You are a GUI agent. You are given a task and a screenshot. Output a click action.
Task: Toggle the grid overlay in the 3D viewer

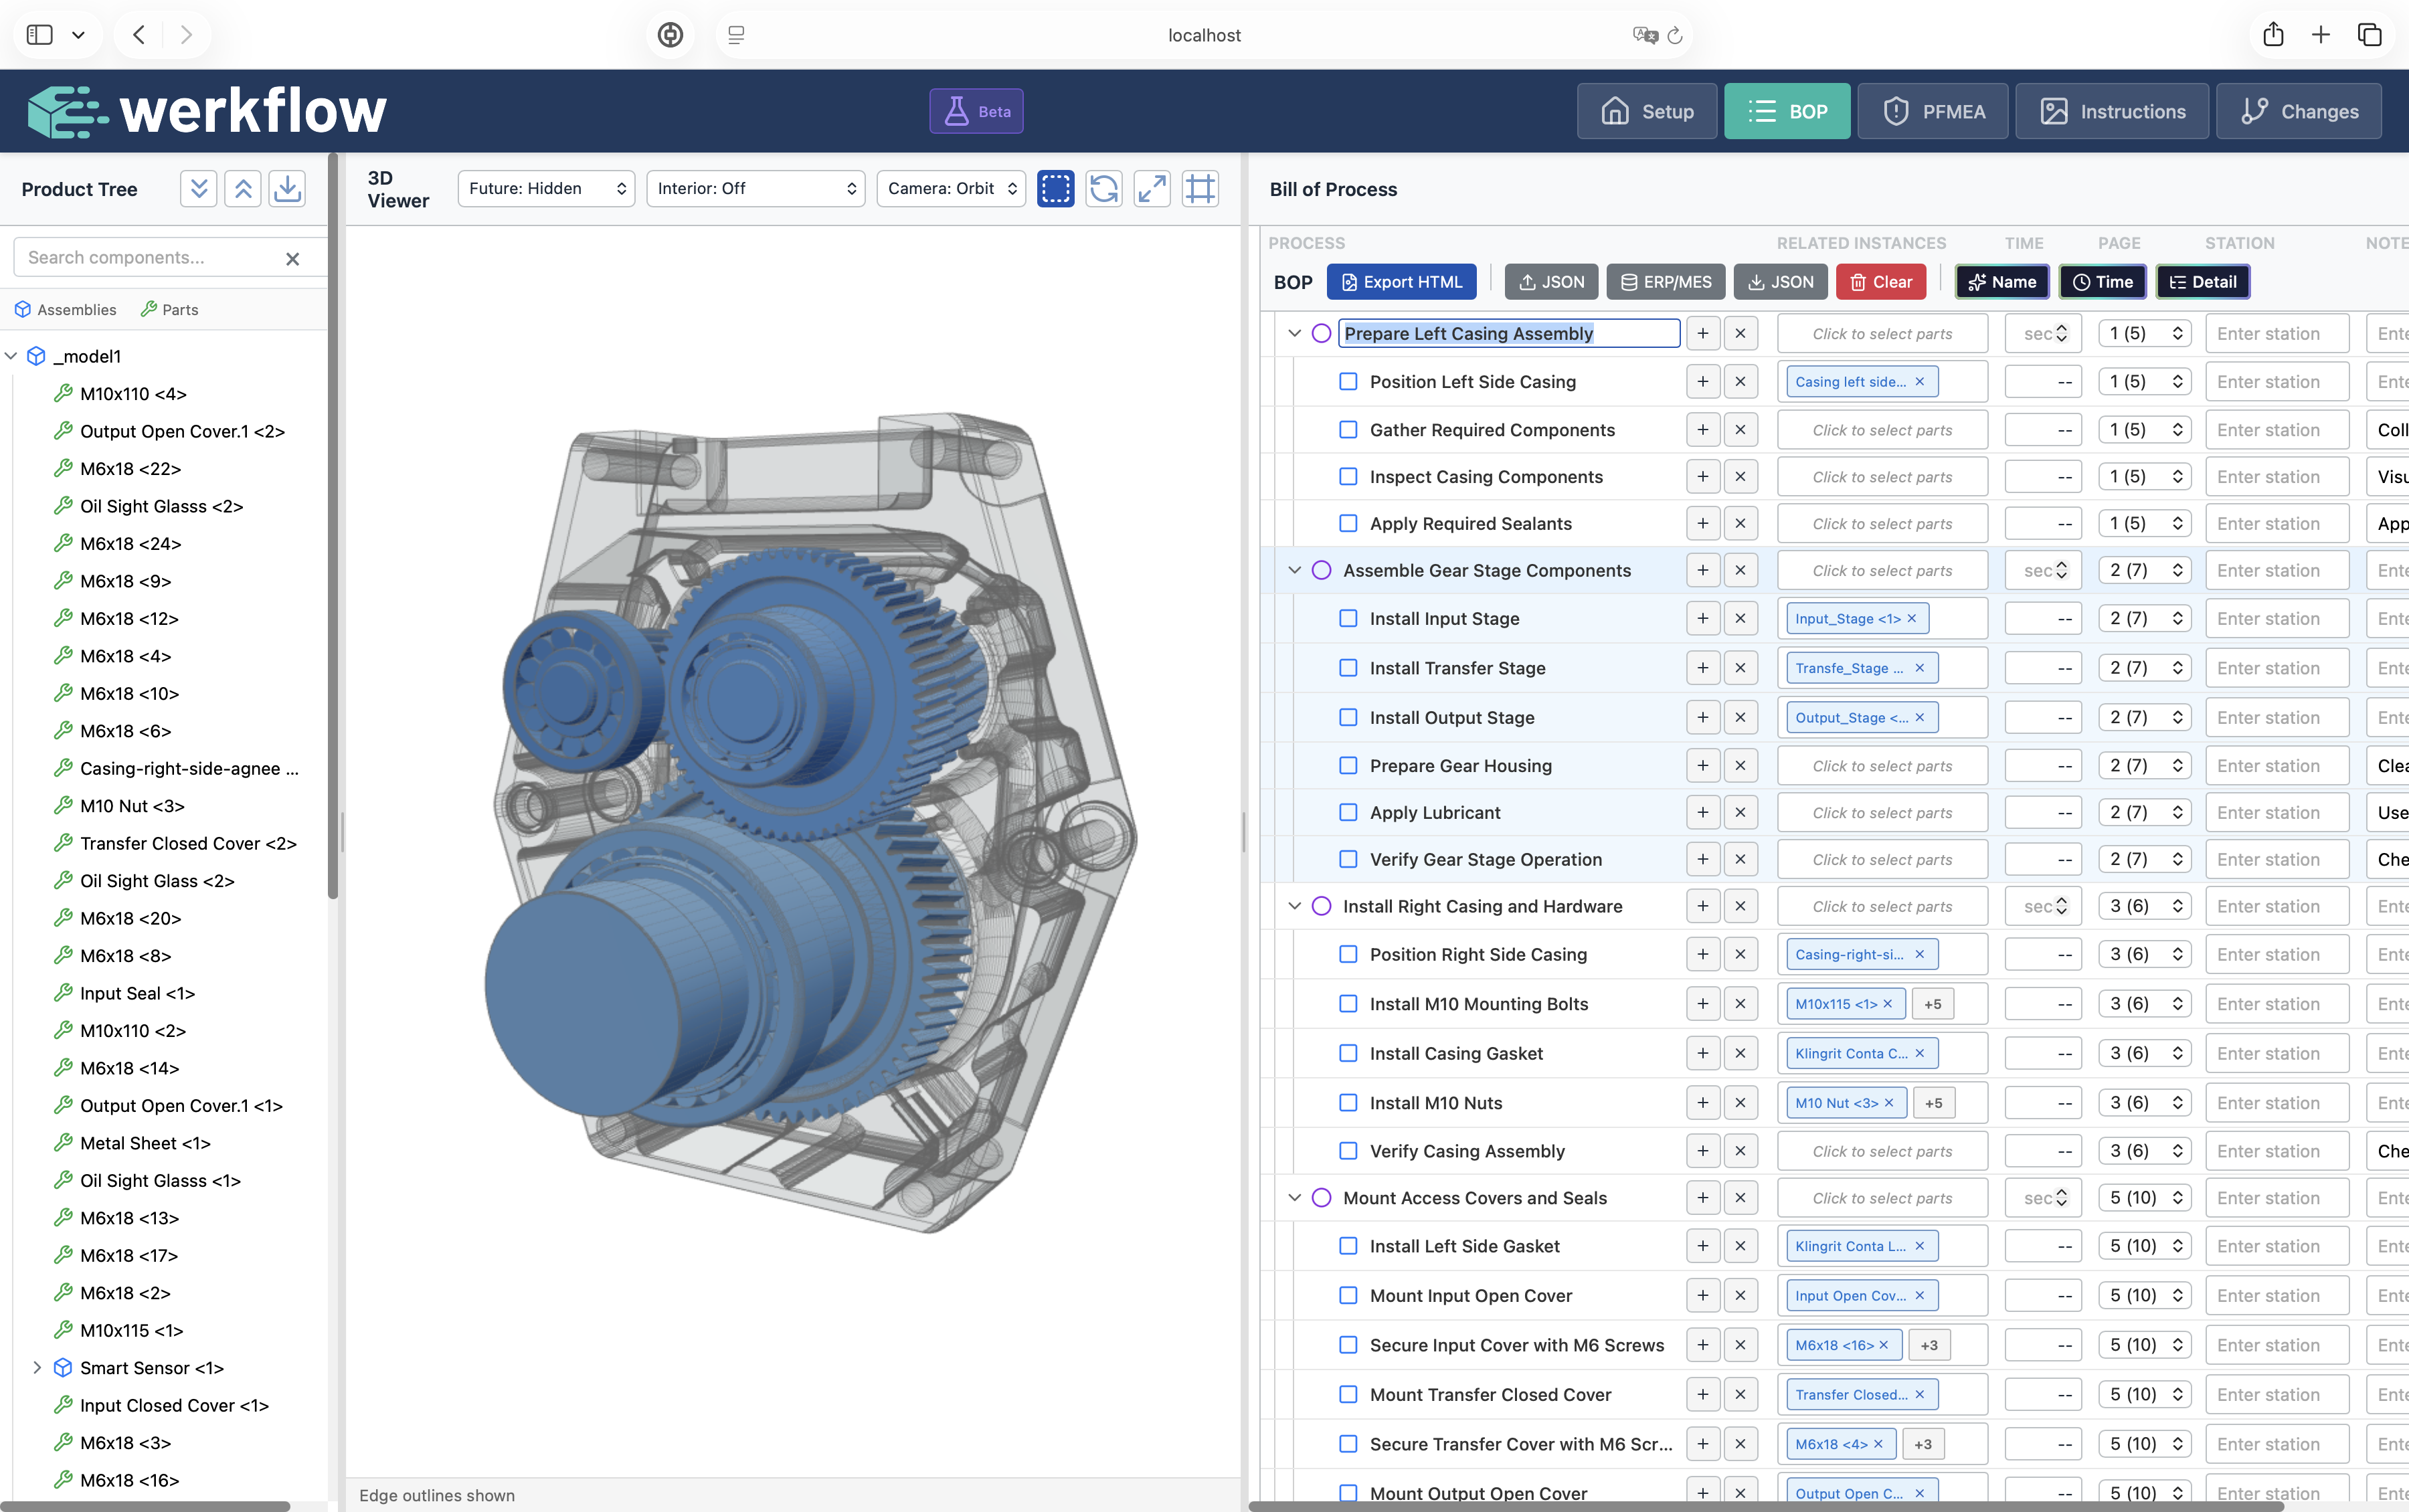point(1199,188)
